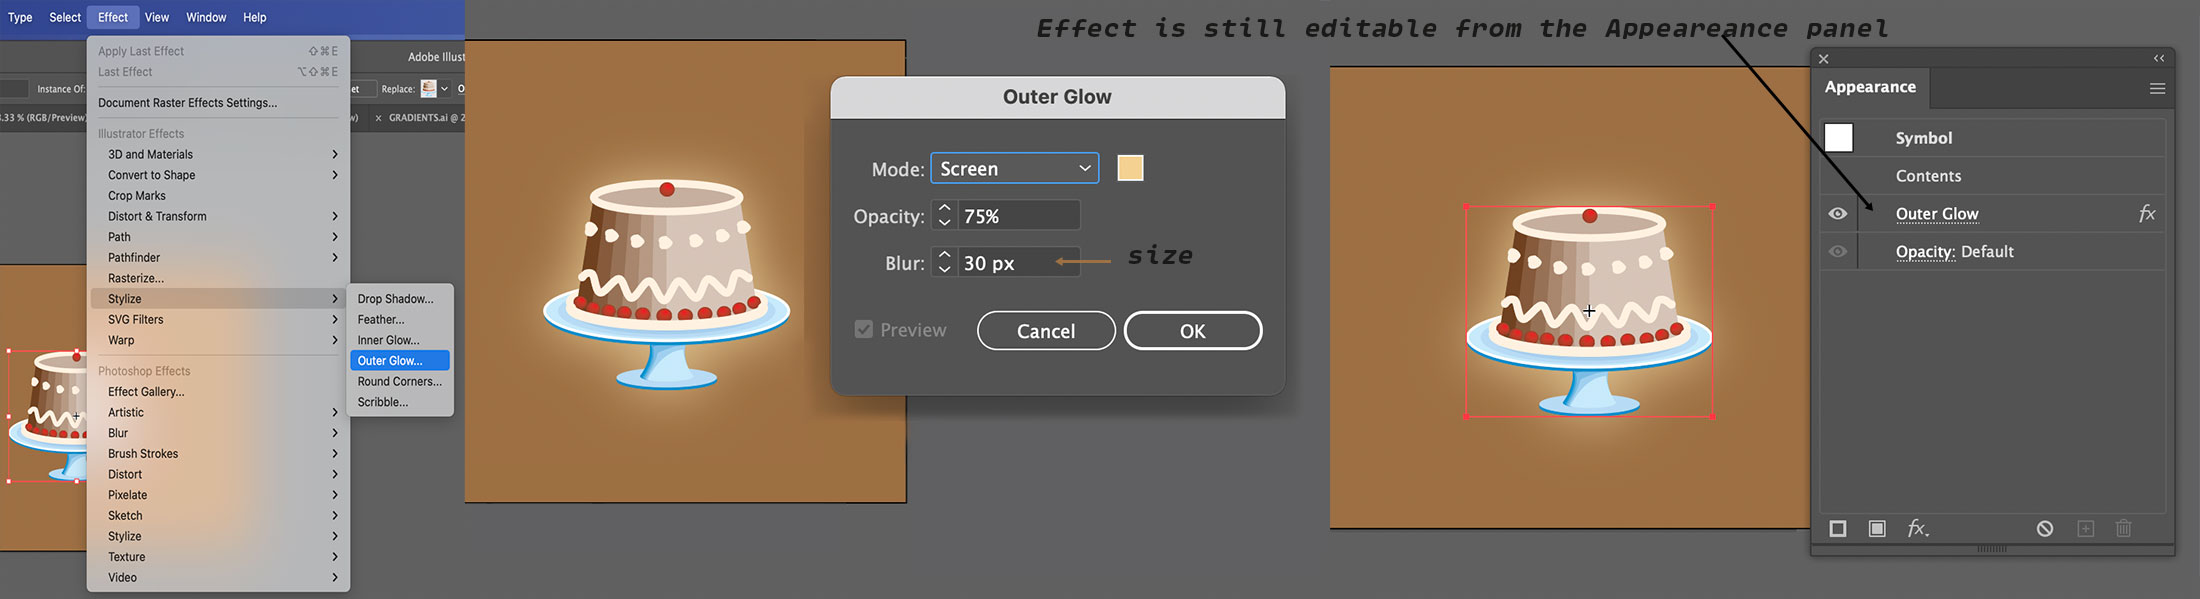Open the Appearance panel hamburger menu
The image size is (2200, 599).
(x=2157, y=88)
